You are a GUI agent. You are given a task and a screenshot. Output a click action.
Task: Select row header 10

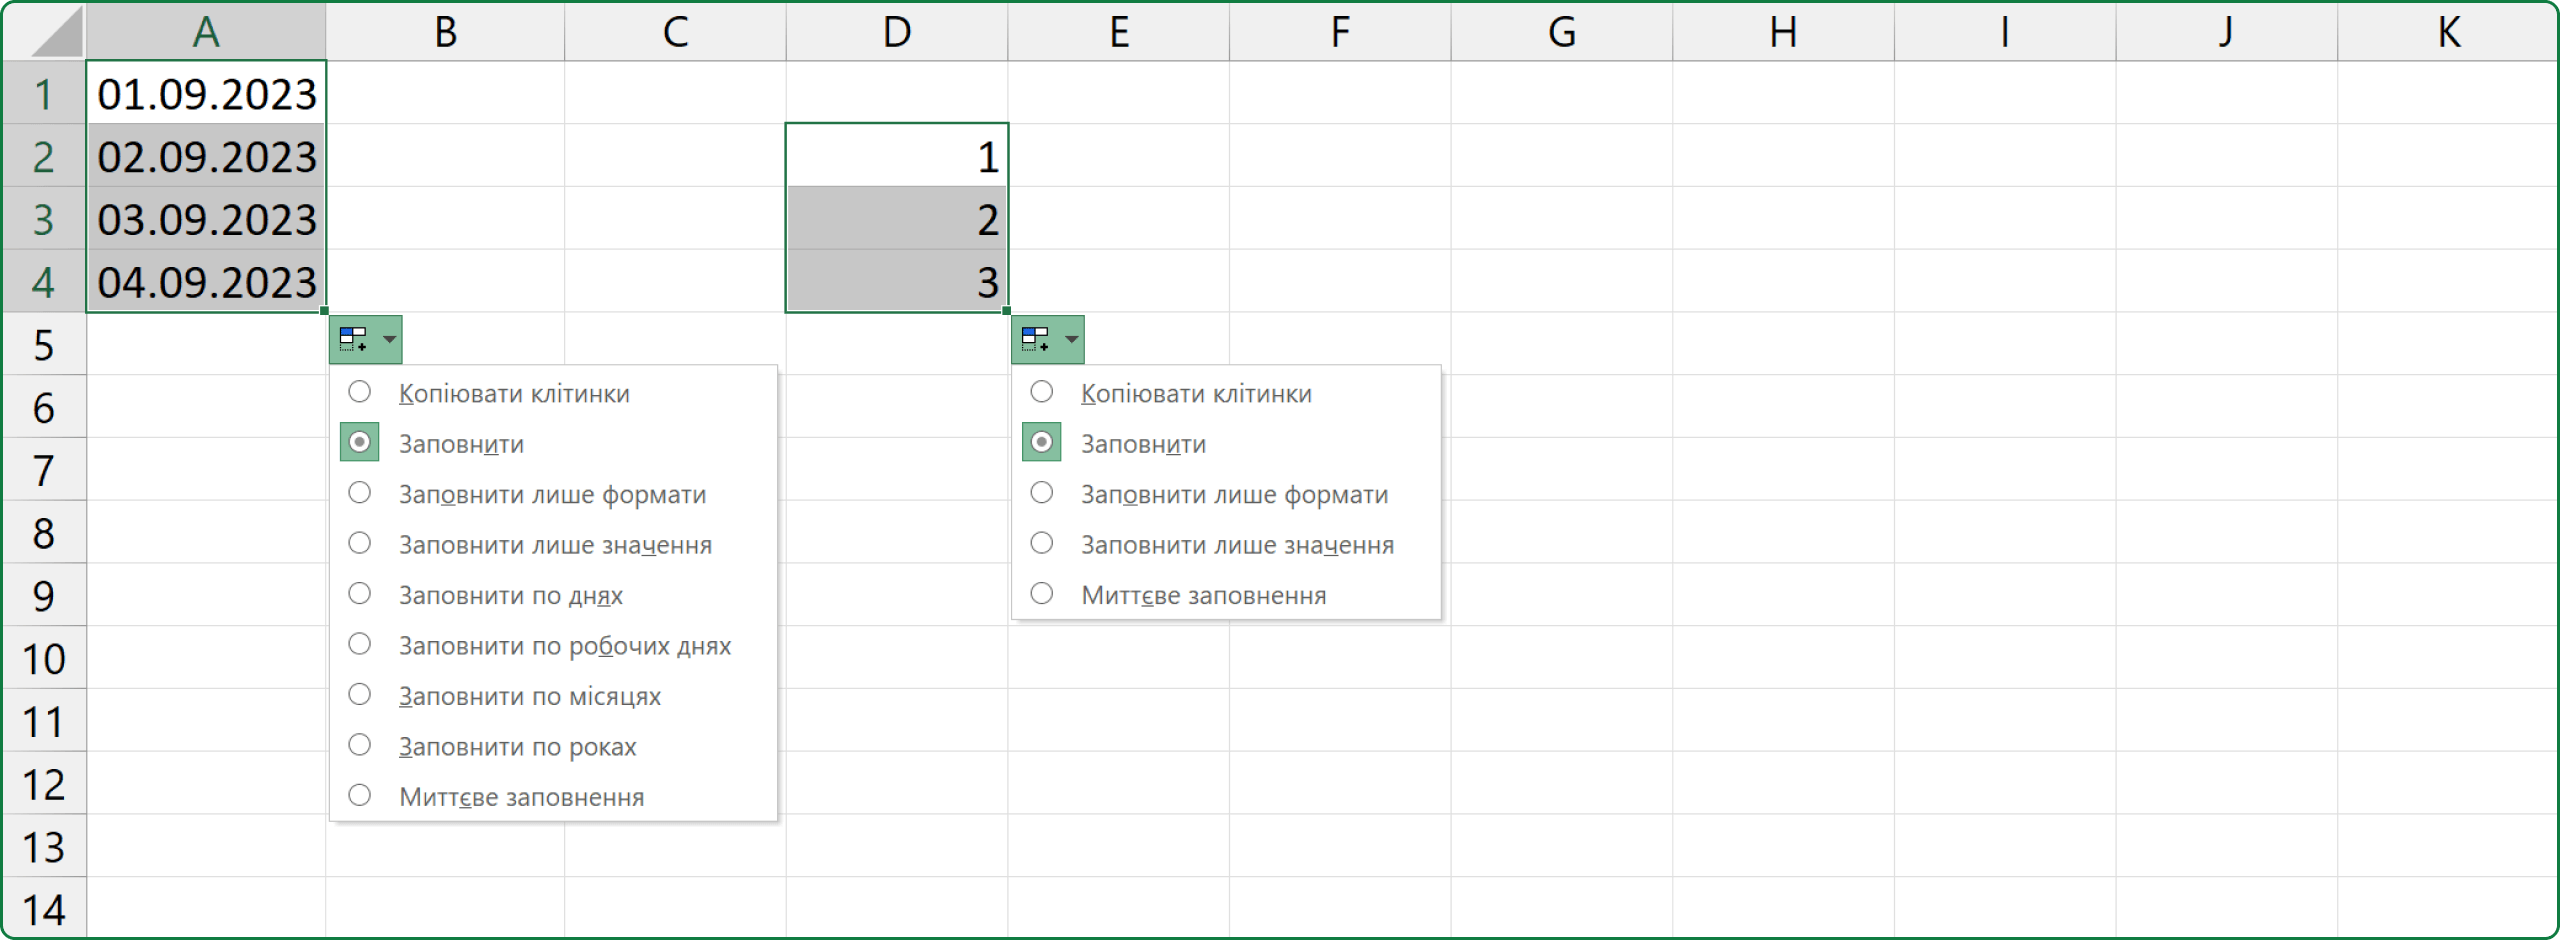[x=44, y=659]
